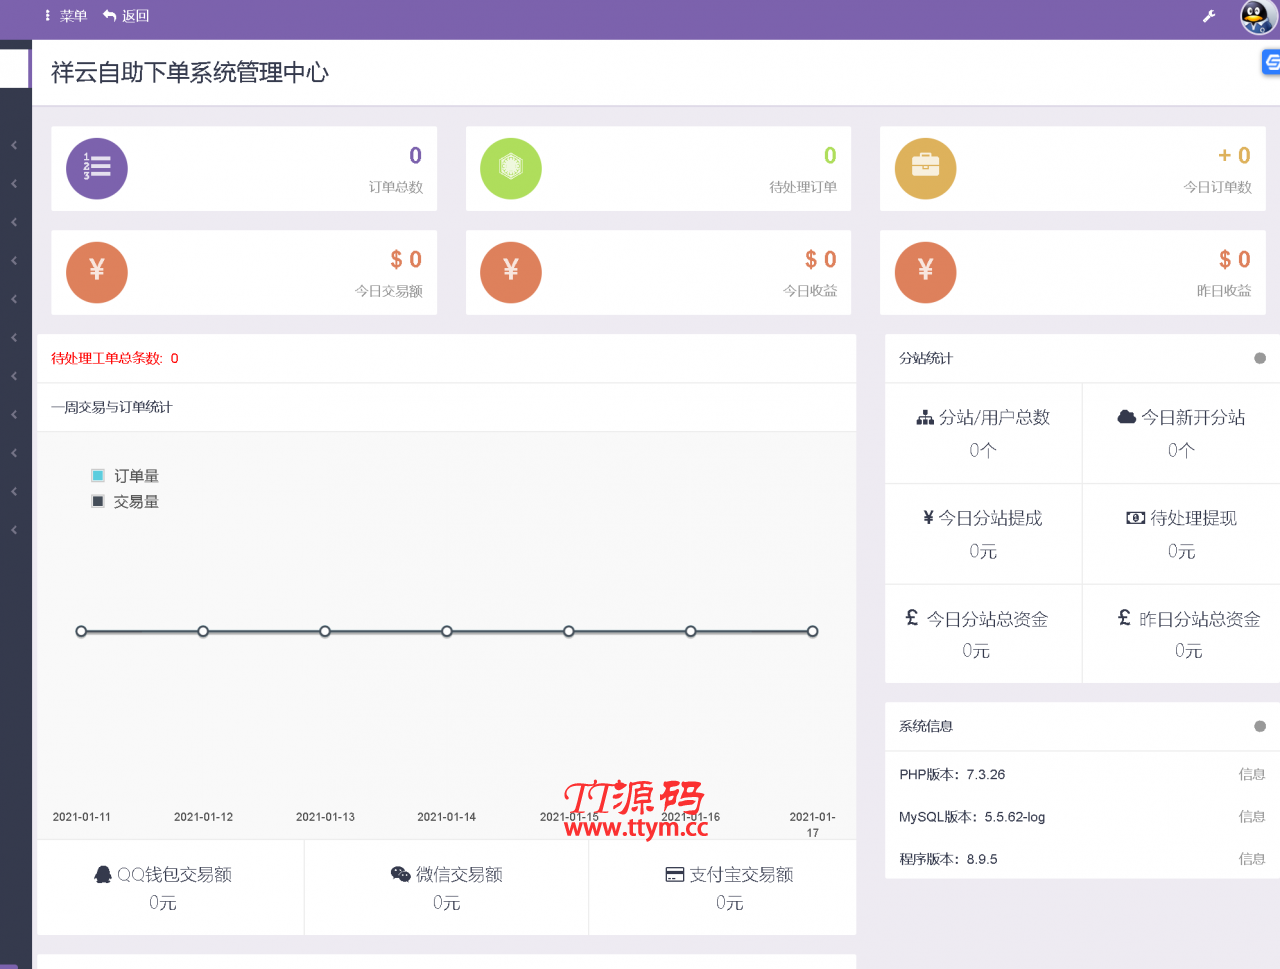Click the MySQL版本: 5.5.62-log text
This screenshot has width=1280, height=969.
972,816
